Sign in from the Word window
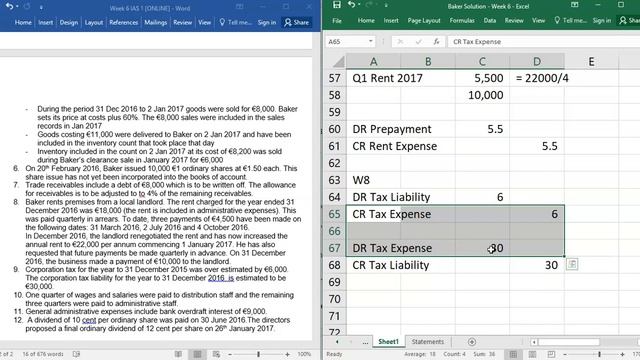Viewport: 640px width, 360px height. (x=267, y=22)
